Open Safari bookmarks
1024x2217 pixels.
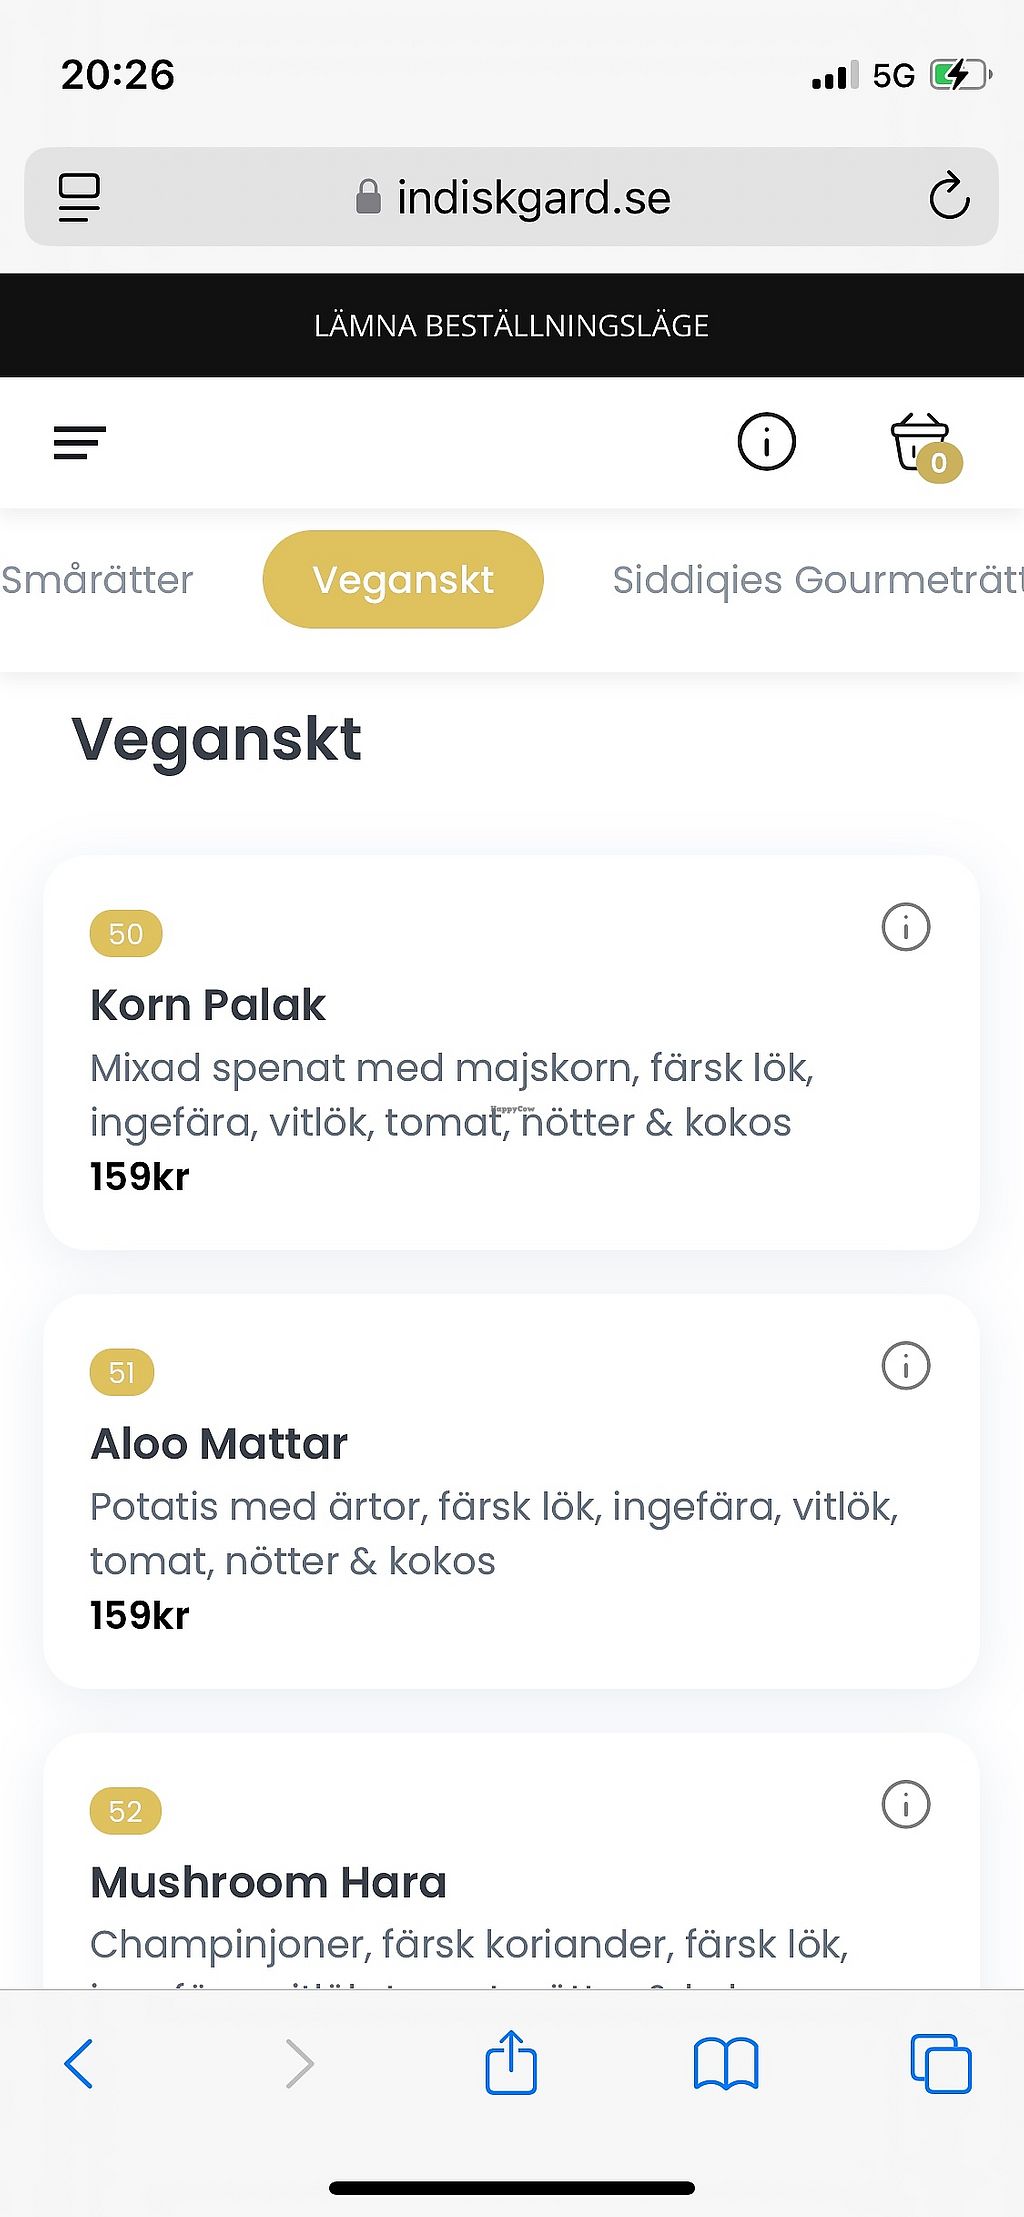[726, 2064]
